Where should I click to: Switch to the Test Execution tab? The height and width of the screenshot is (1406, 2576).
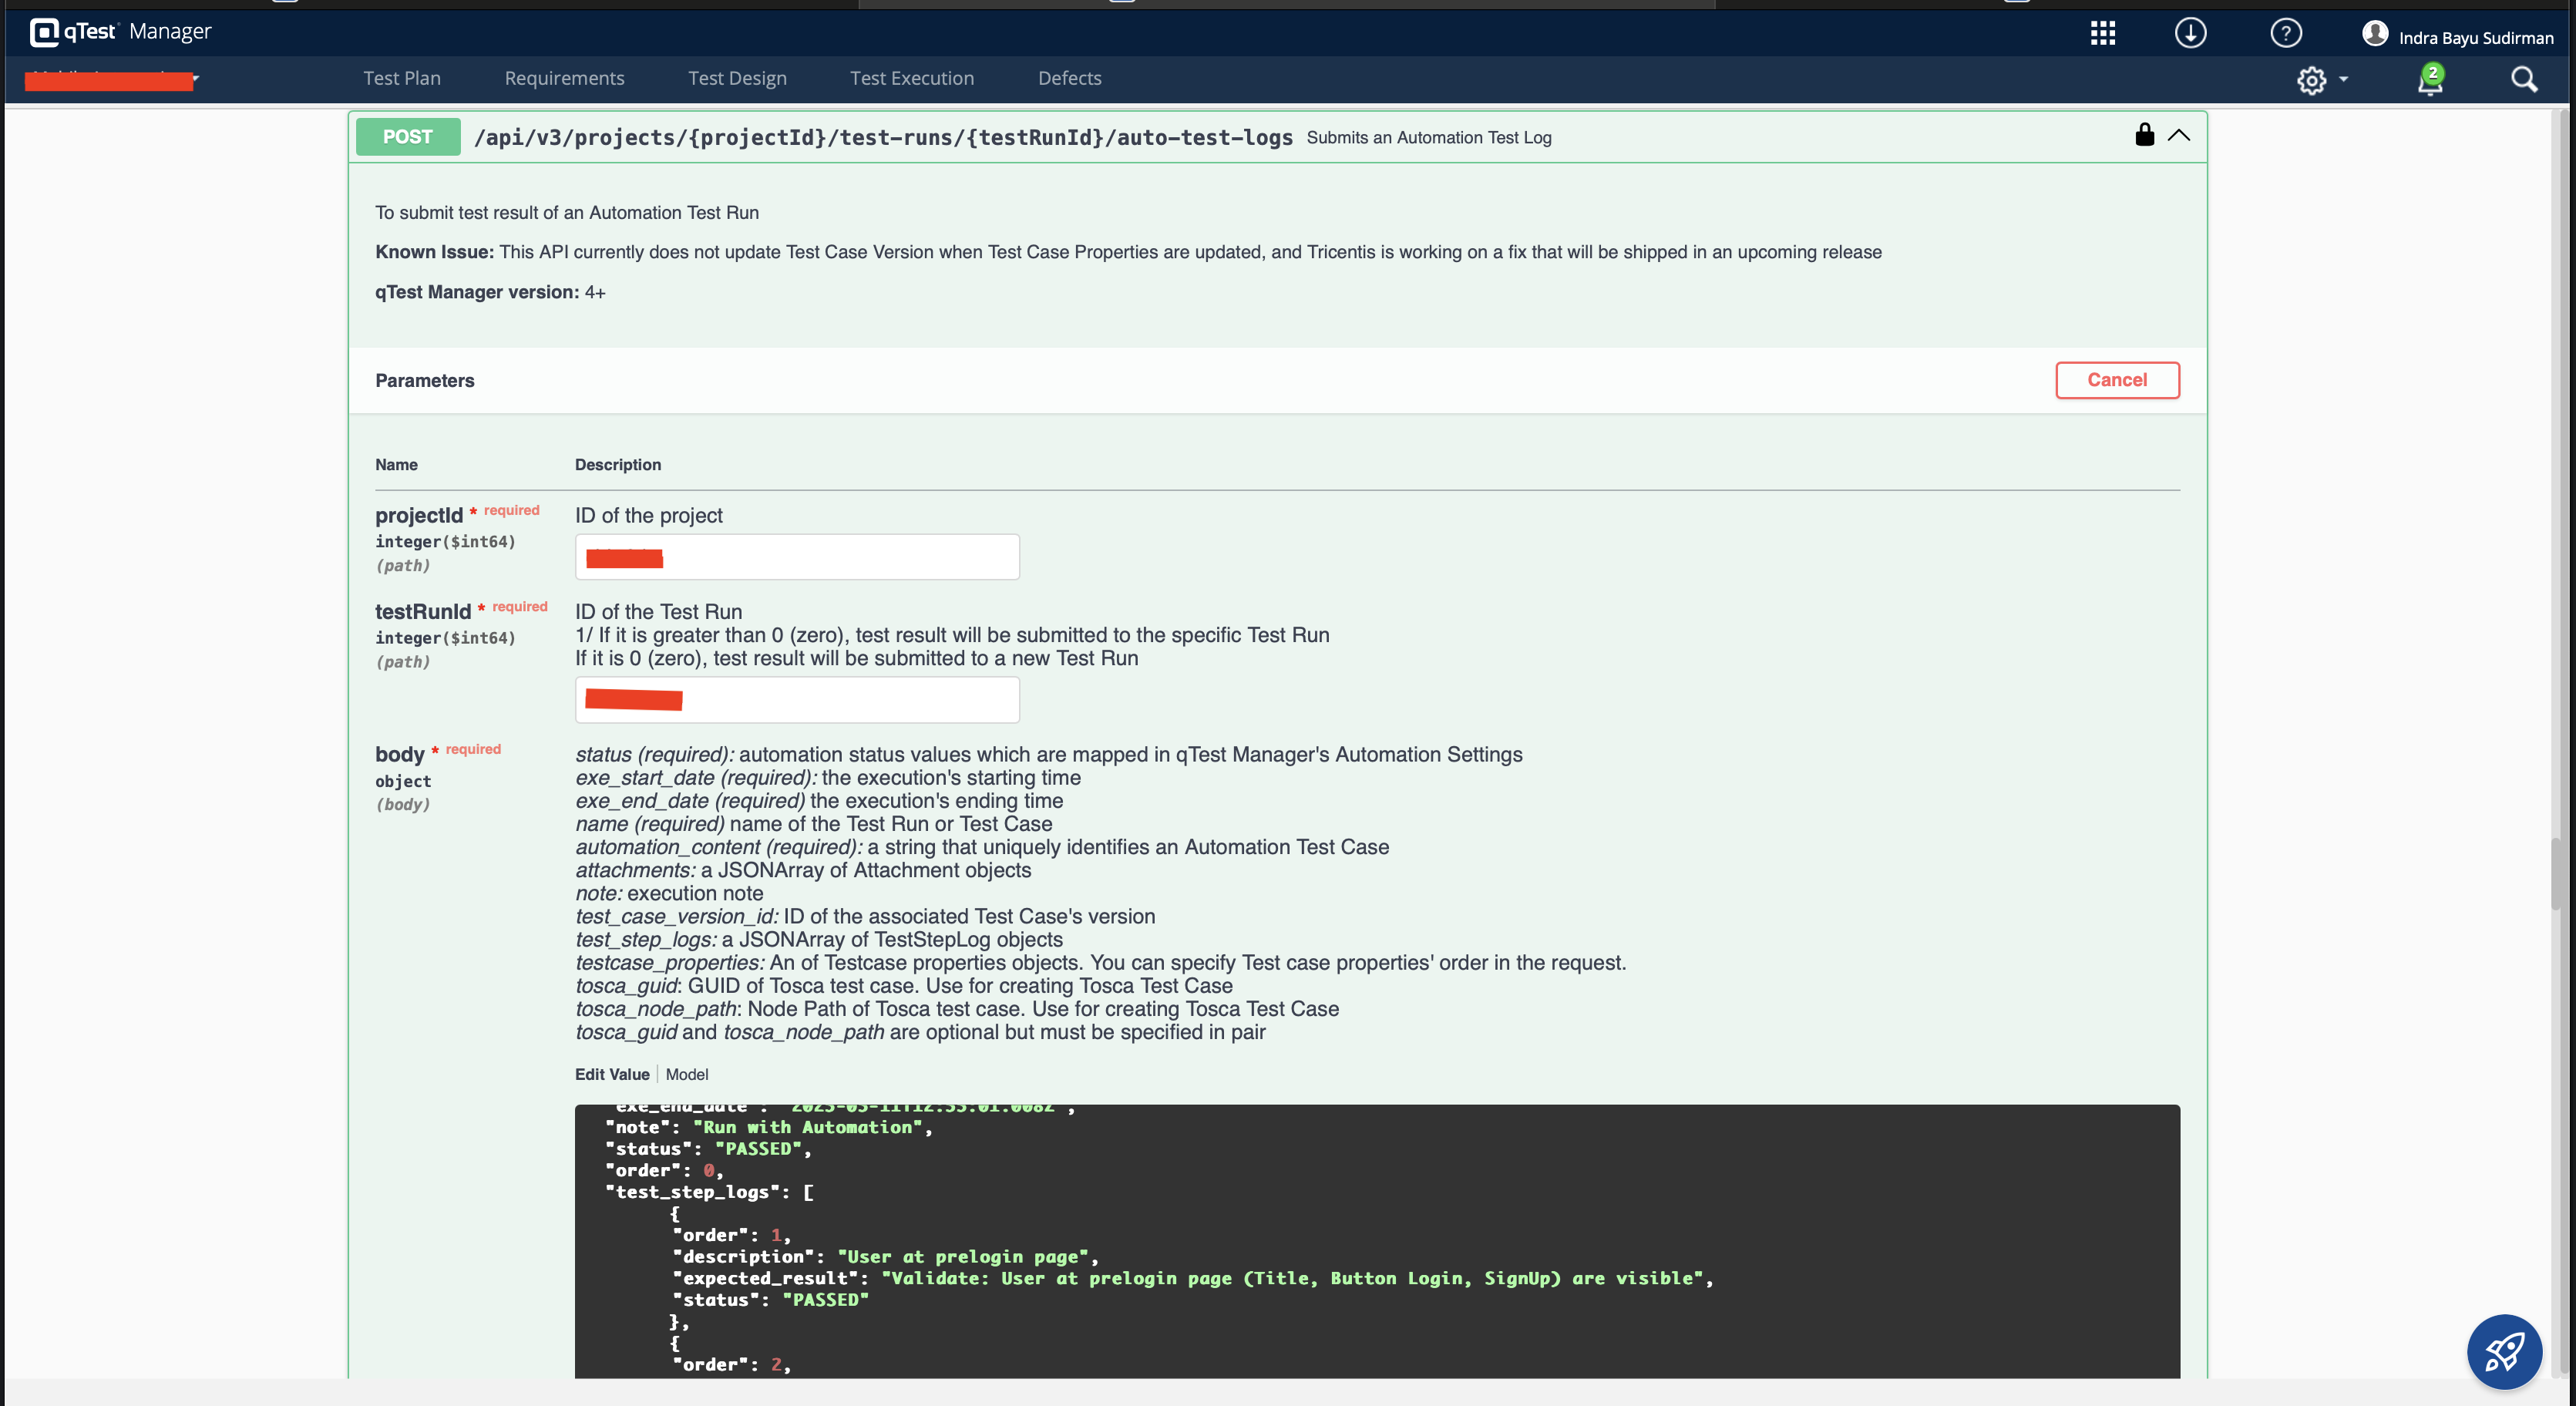click(x=911, y=77)
